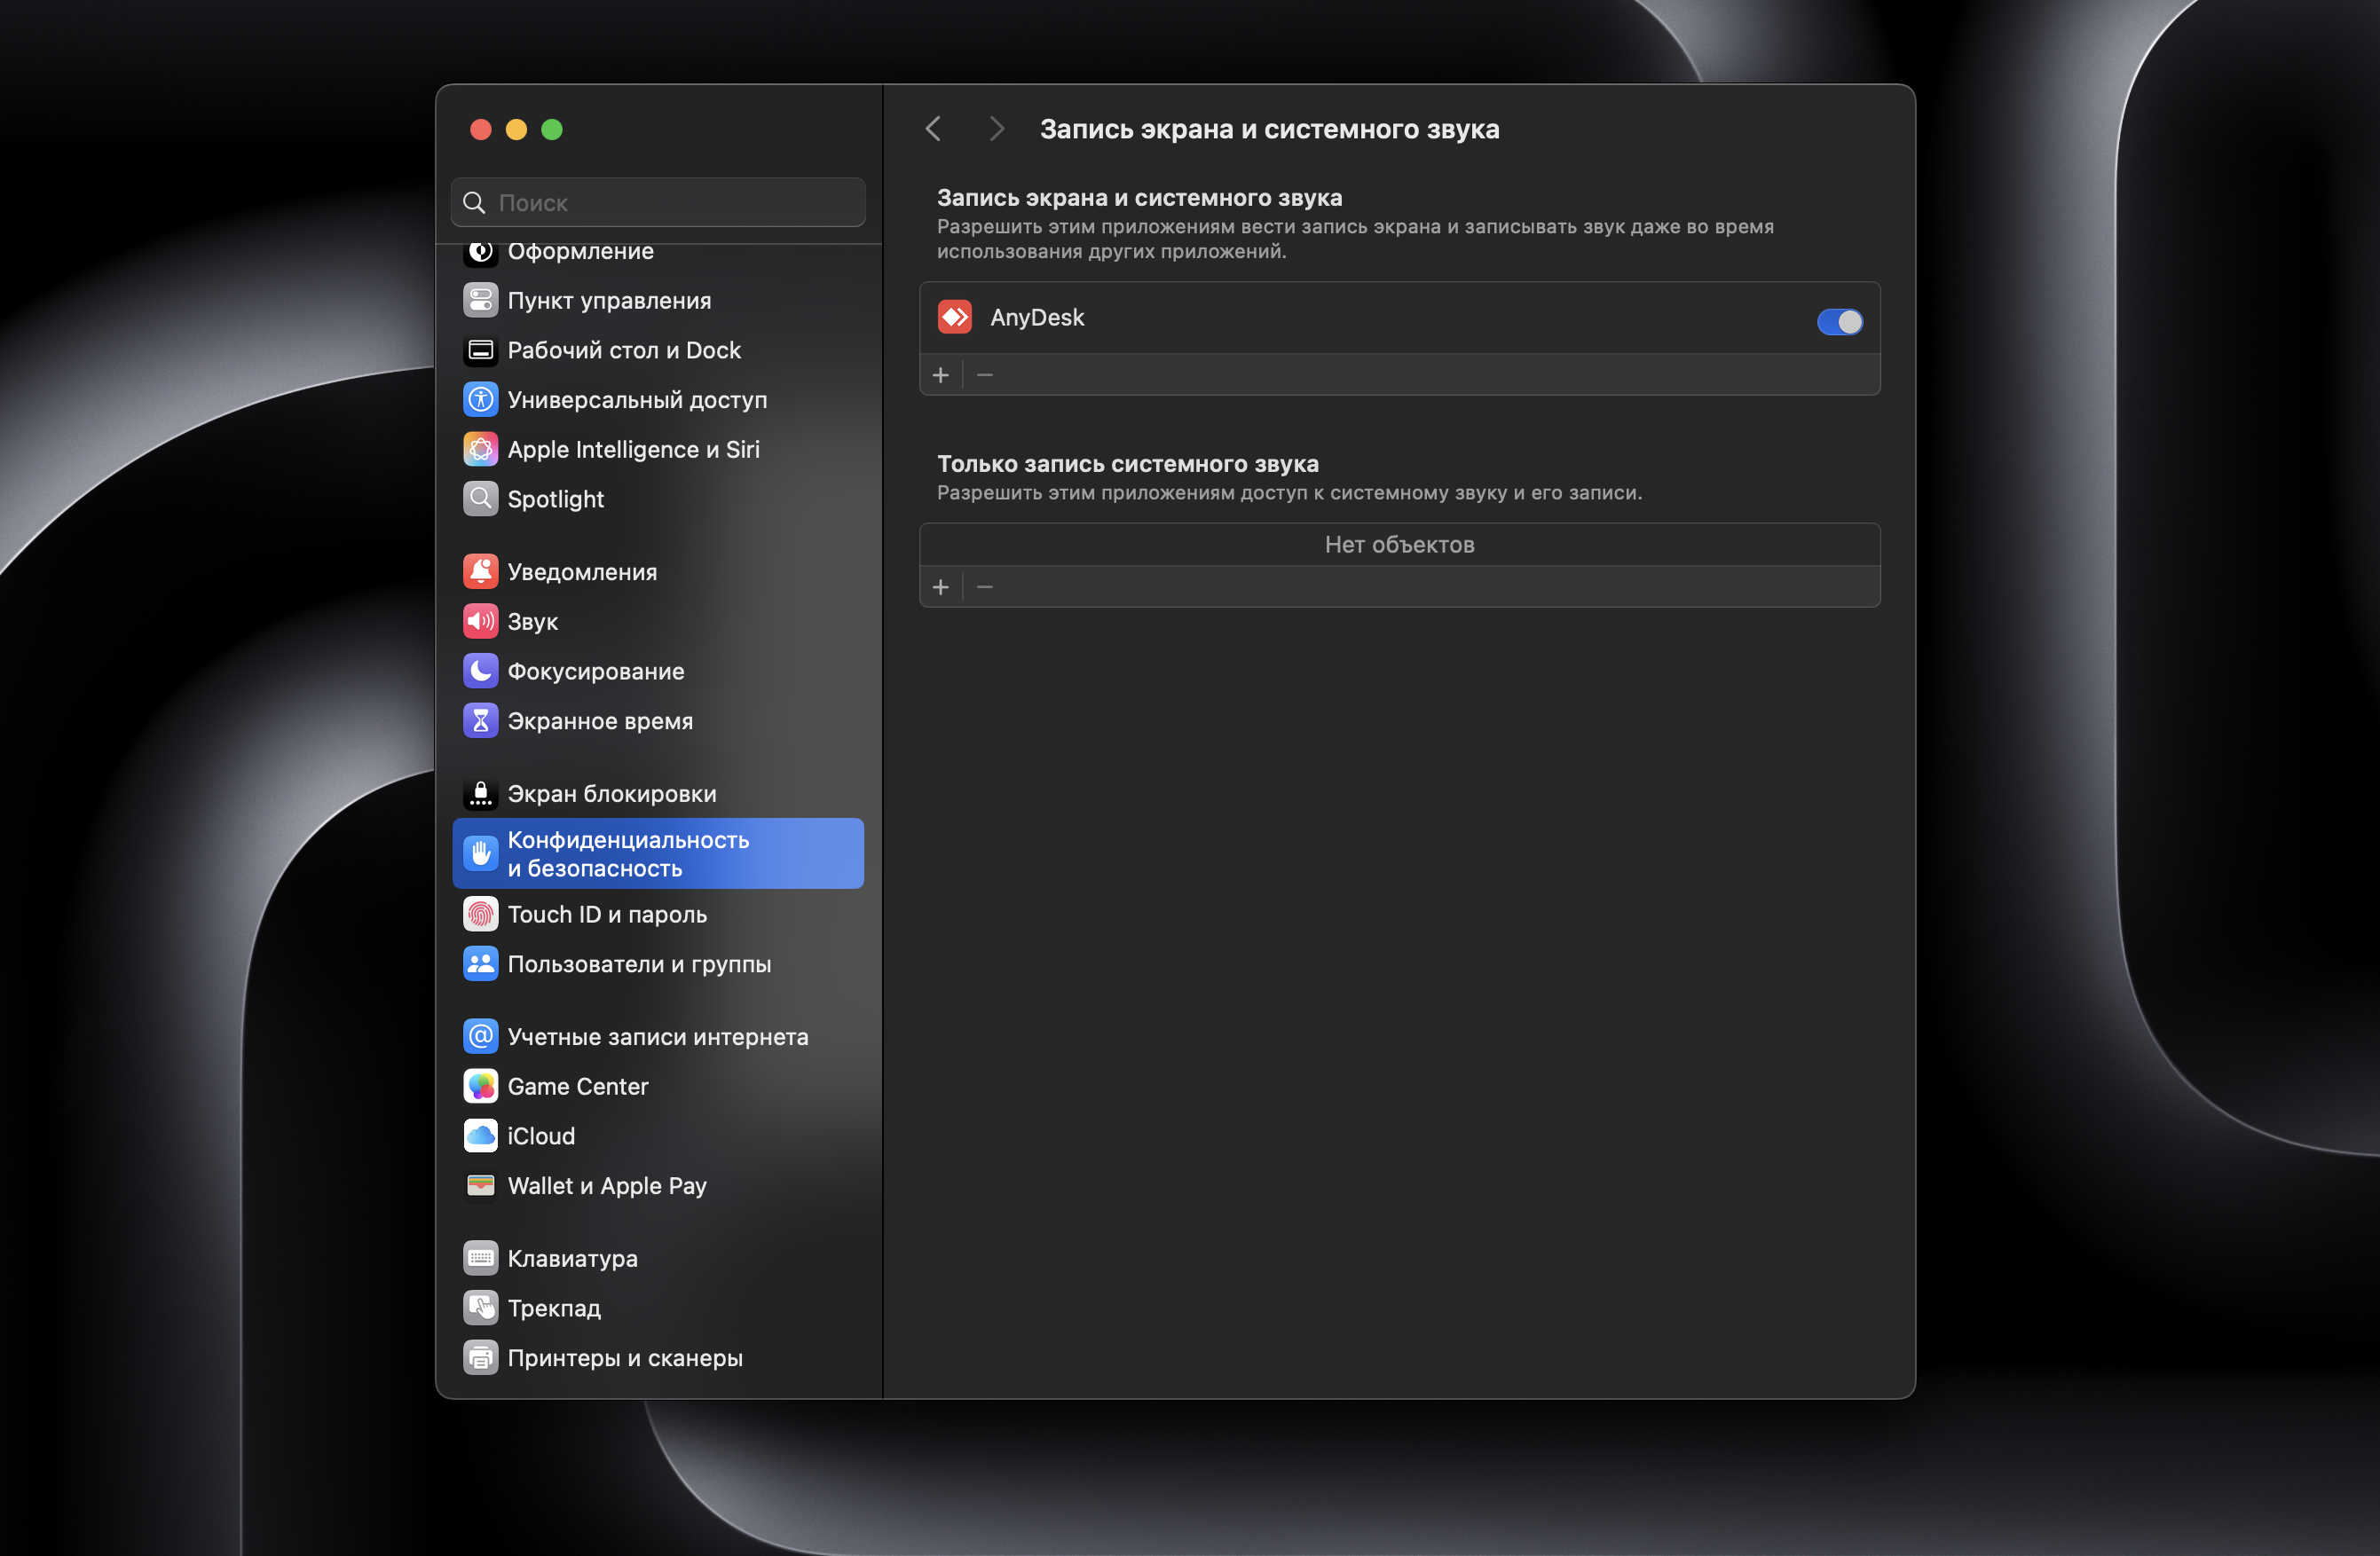Click the window title Запись экрана и системного звука
This screenshot has height=1556, width=2380.
(x=1269, y=129)
